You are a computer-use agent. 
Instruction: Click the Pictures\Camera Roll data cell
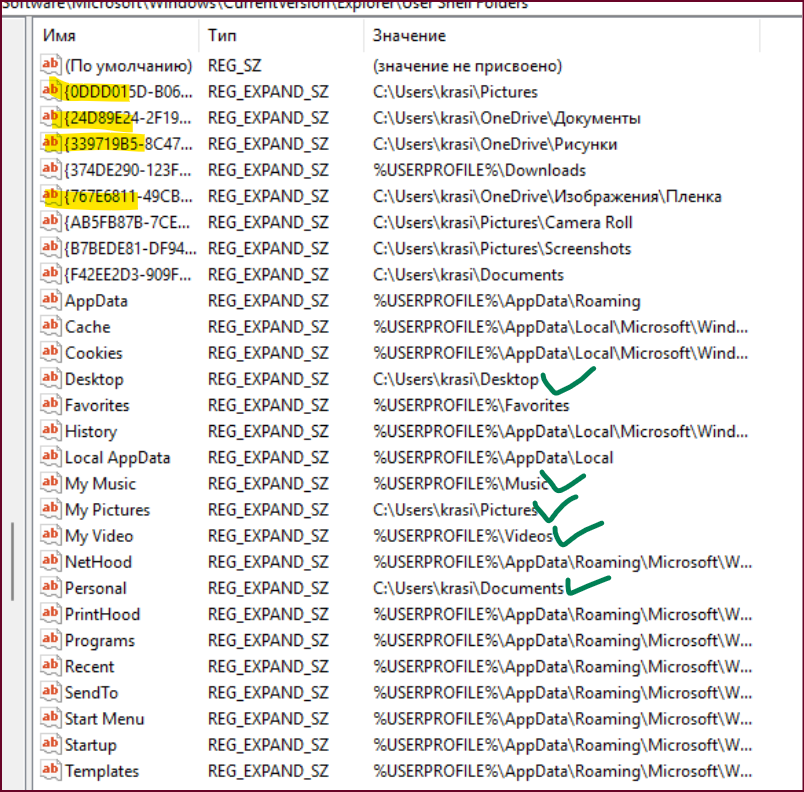tap(502, 223)
